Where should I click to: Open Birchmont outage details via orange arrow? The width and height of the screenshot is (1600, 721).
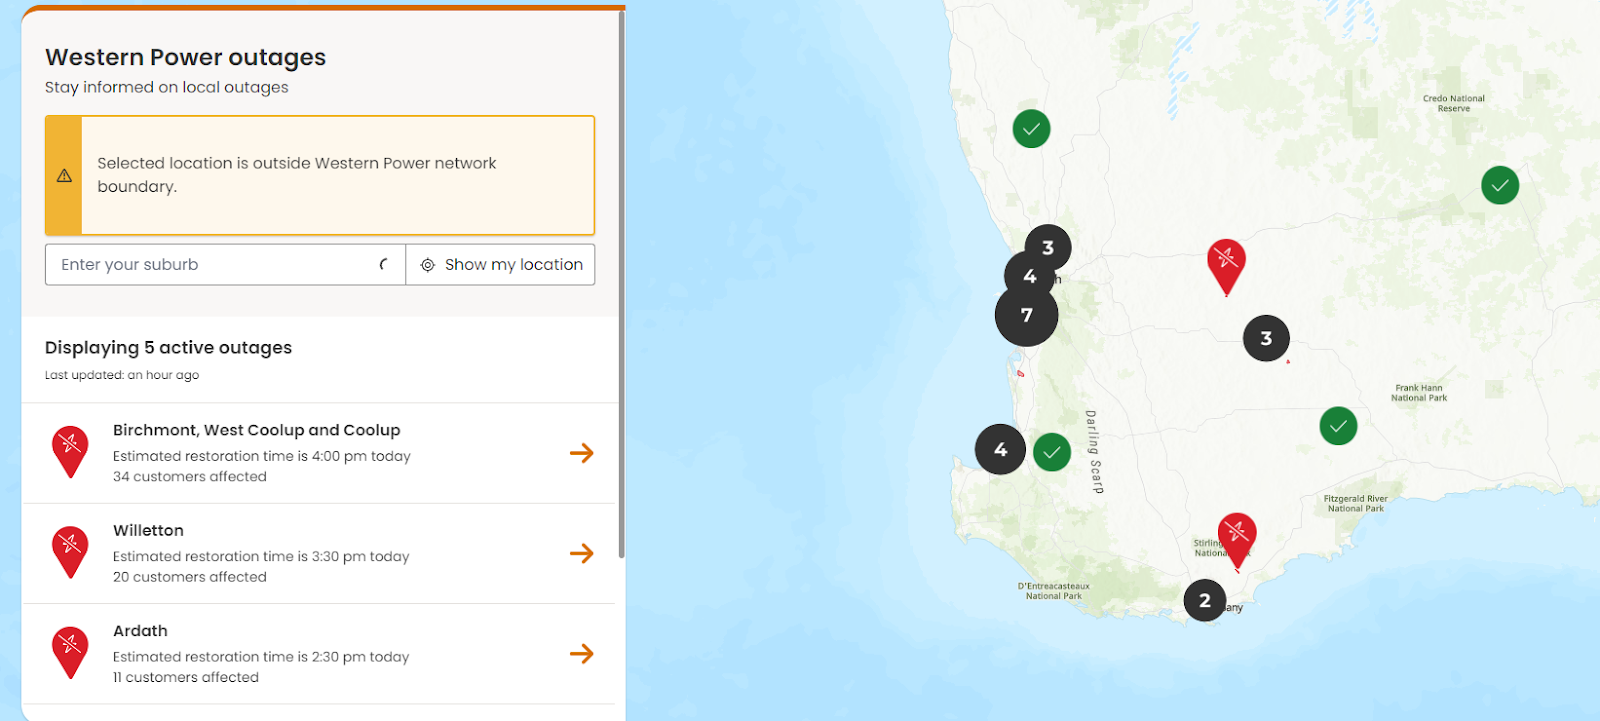pos(582,453)
